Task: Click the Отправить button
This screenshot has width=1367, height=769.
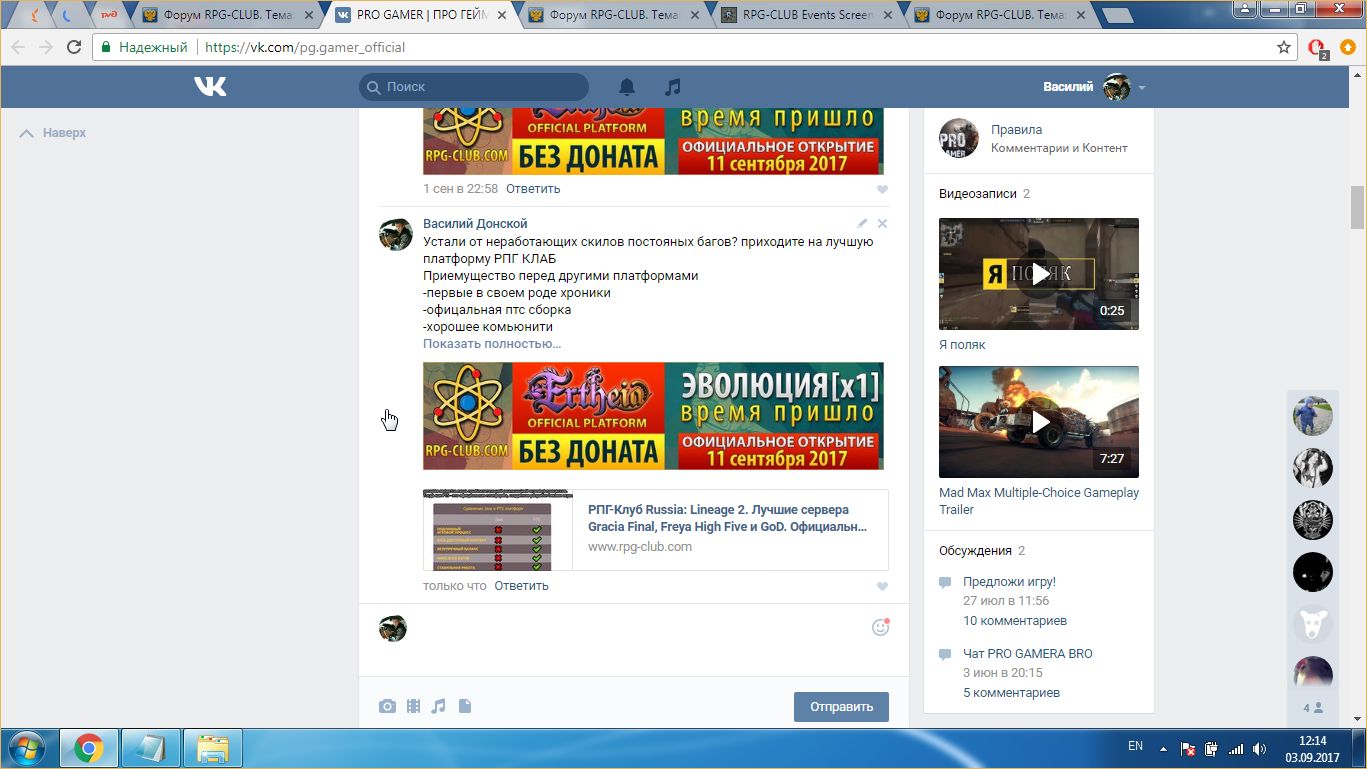Action: coord(841,706)
